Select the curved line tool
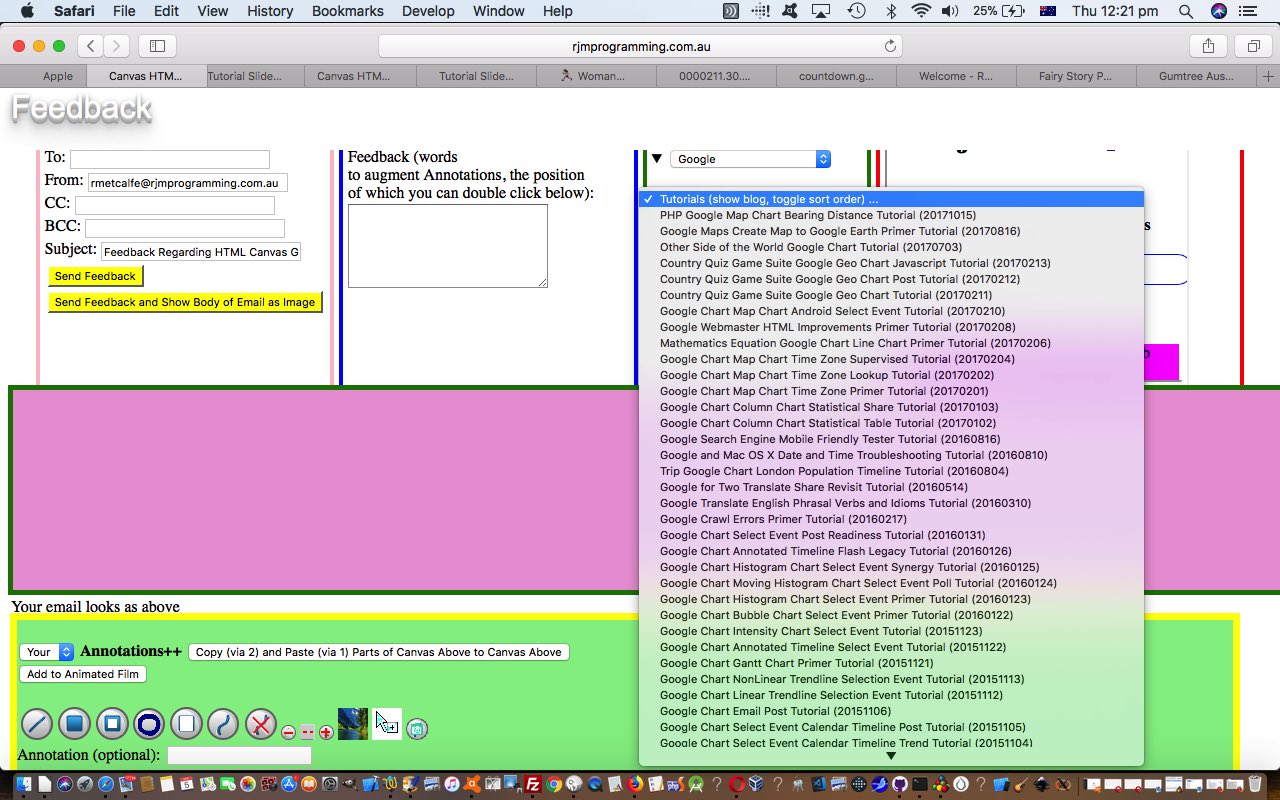This screenshot has height=800, width=1280. tap(223, 723)
